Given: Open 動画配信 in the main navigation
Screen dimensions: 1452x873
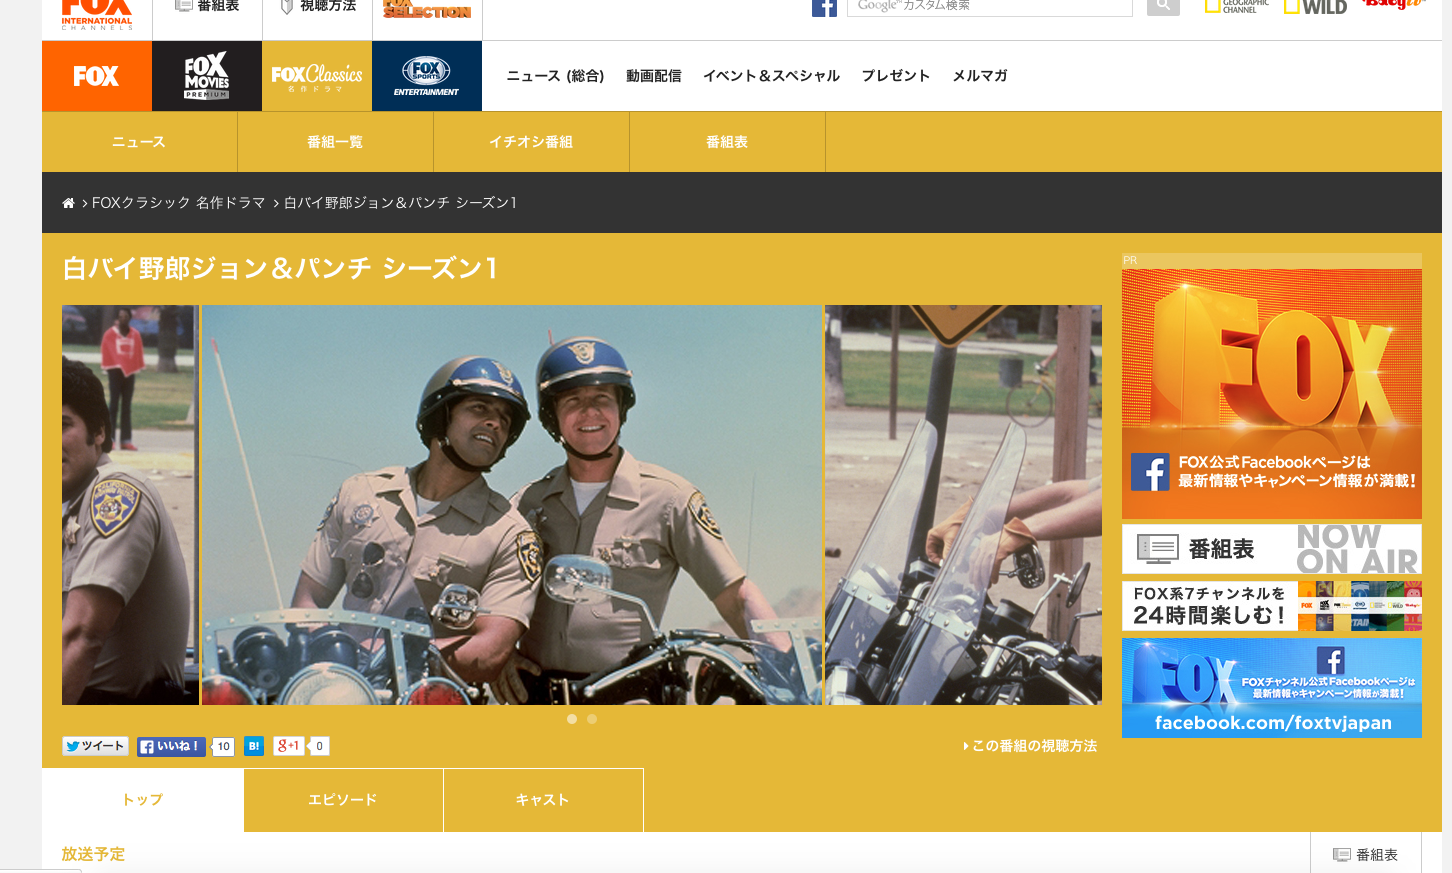Looking at the screenshot, I should tap(654, 76).
